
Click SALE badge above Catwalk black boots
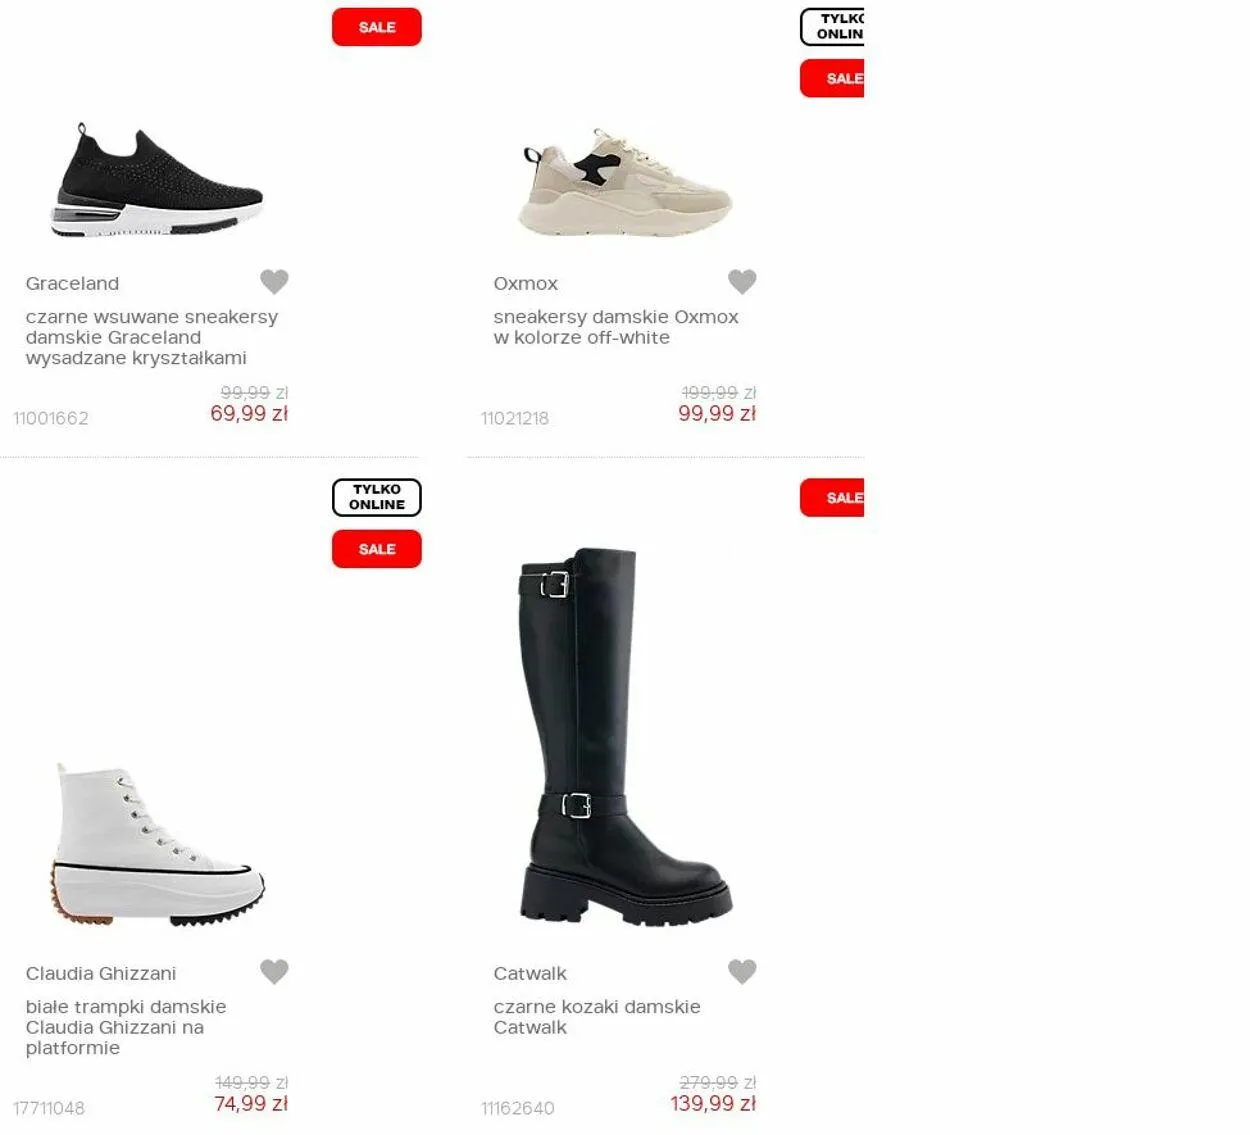click(832, 497)
